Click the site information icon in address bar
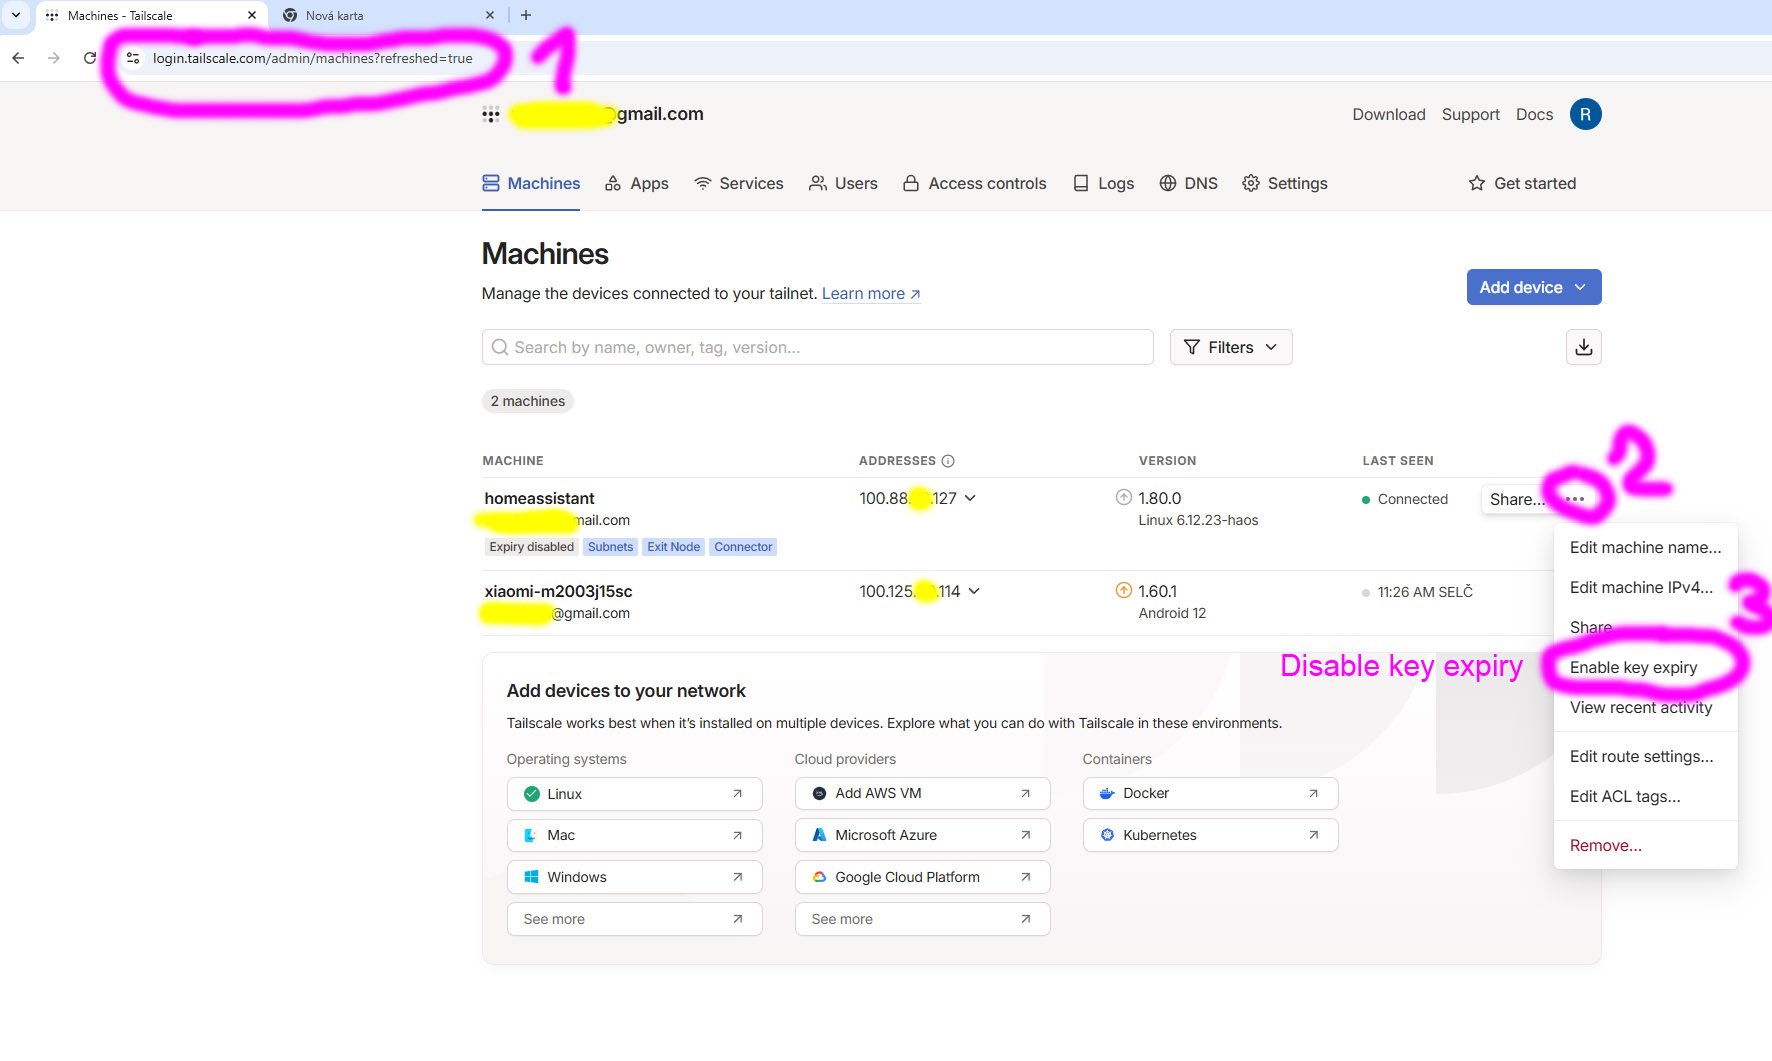Viewport: 1772px width, 1061px height. pos(133,58)
